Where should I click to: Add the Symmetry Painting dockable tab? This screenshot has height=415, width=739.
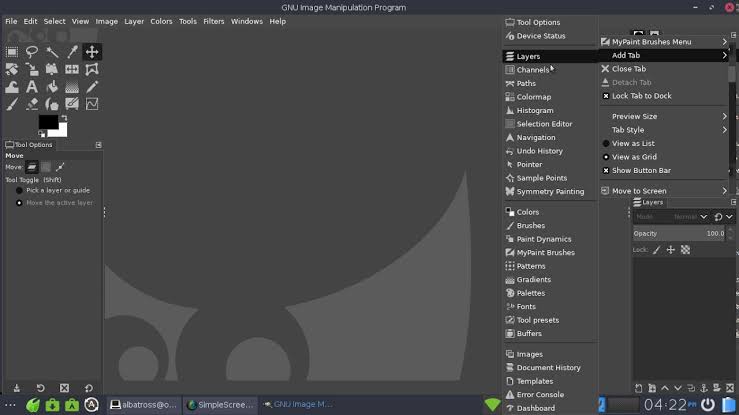pyautogui.click(x=550, y=192)
